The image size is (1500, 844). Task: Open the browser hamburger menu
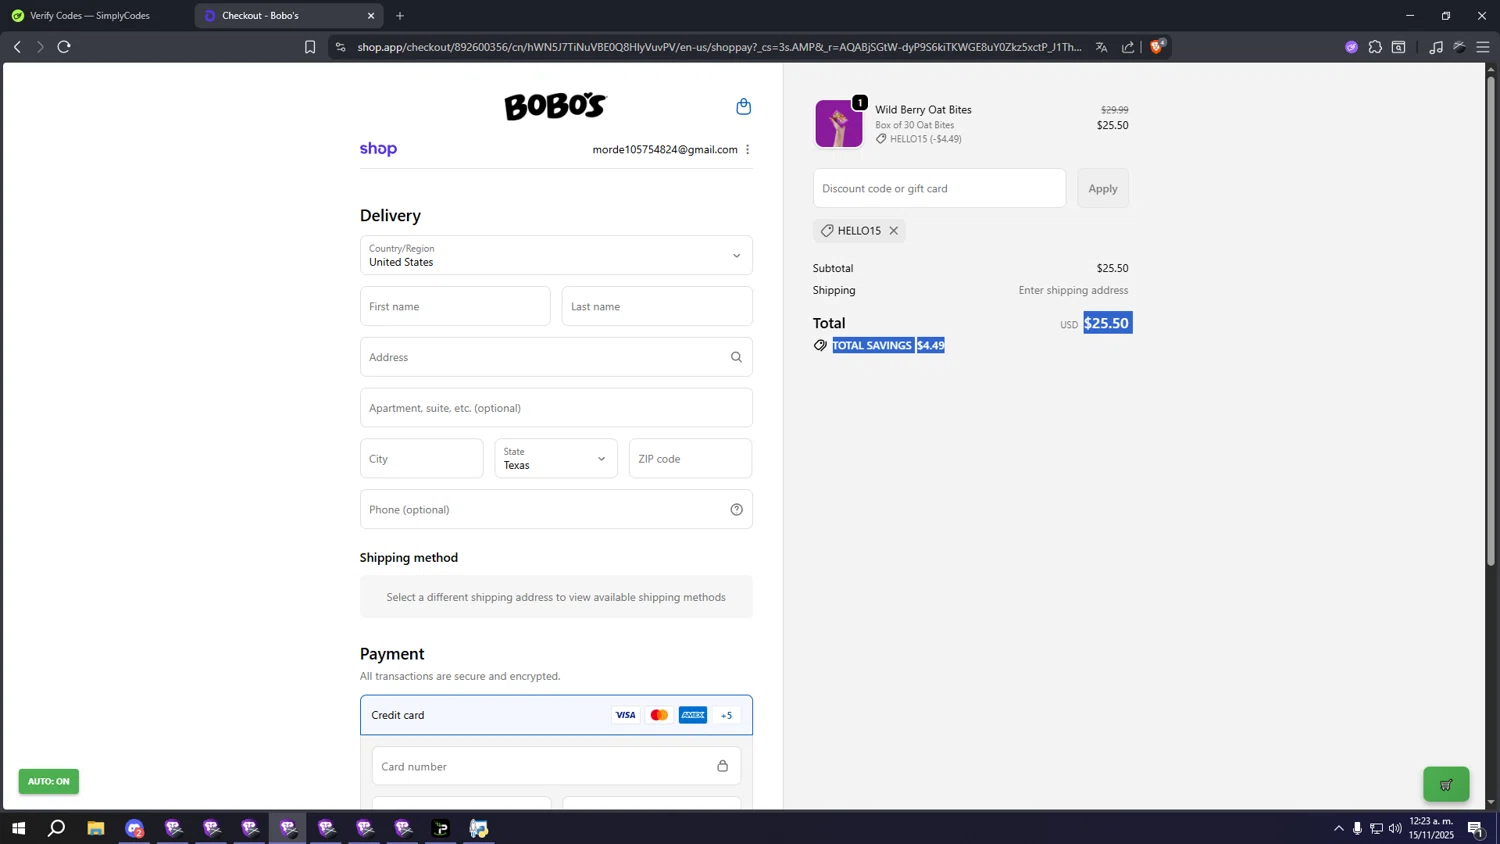[1483, 47]
